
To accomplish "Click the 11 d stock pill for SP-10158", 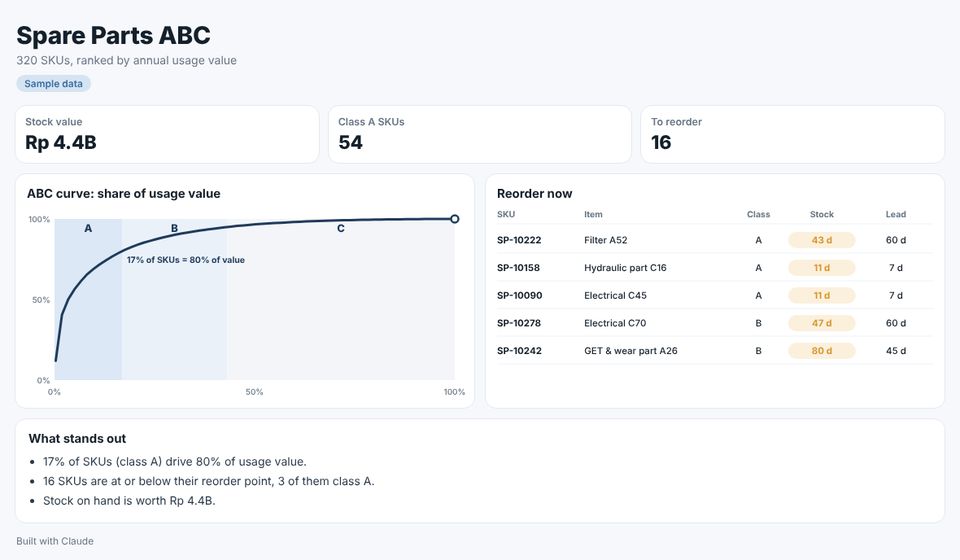I will [822, 267].
